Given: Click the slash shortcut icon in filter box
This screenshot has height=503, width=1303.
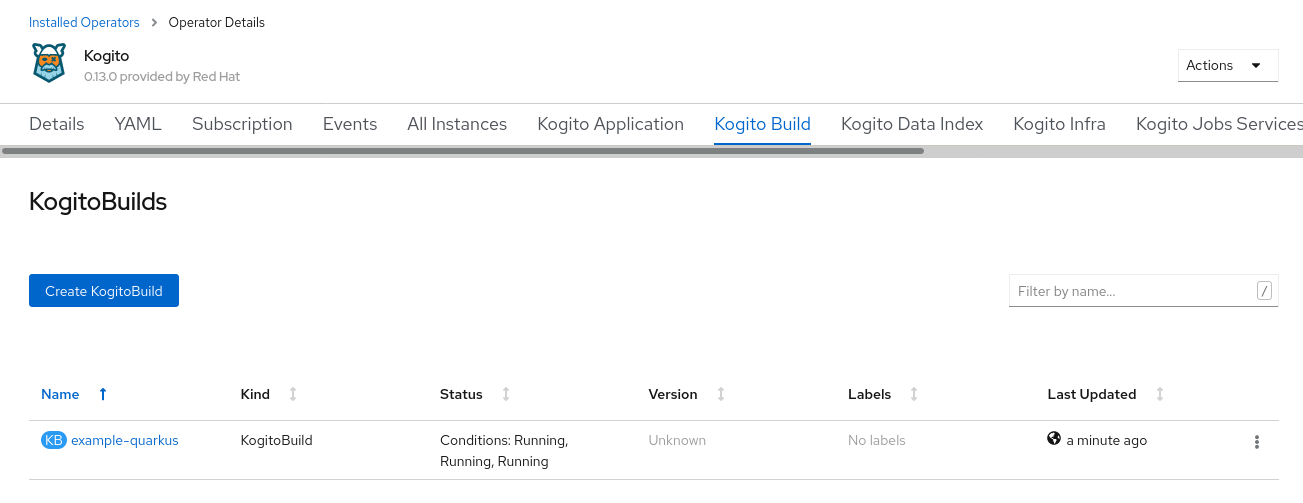Looking at the screenshot, I should click(x=1264, y=291).
